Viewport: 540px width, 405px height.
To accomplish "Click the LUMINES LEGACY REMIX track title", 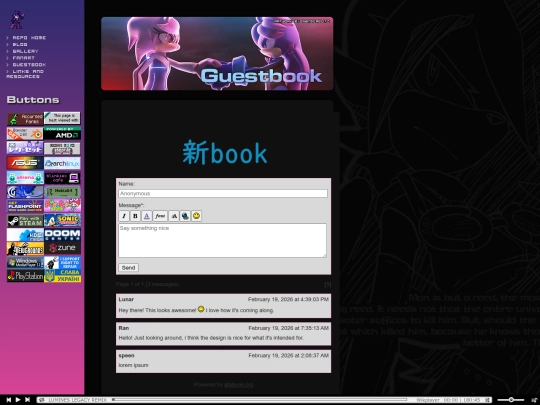I will (77, 400).
